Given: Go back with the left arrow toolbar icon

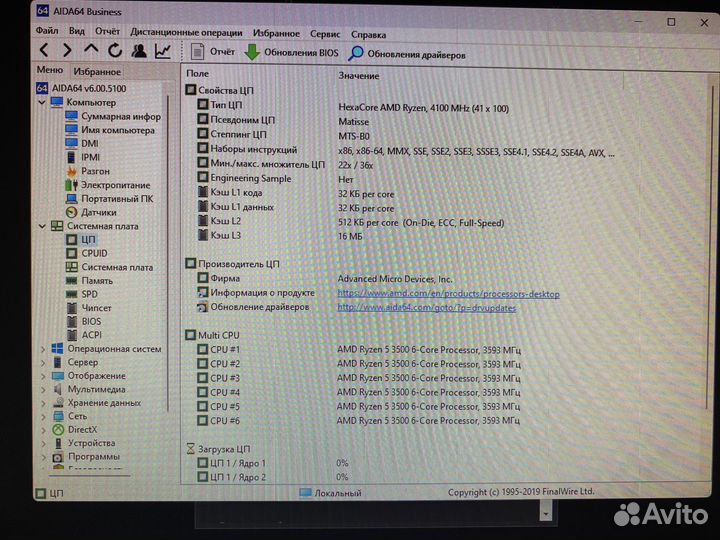Looking at the screenshot, I should [x=44, y=50].
